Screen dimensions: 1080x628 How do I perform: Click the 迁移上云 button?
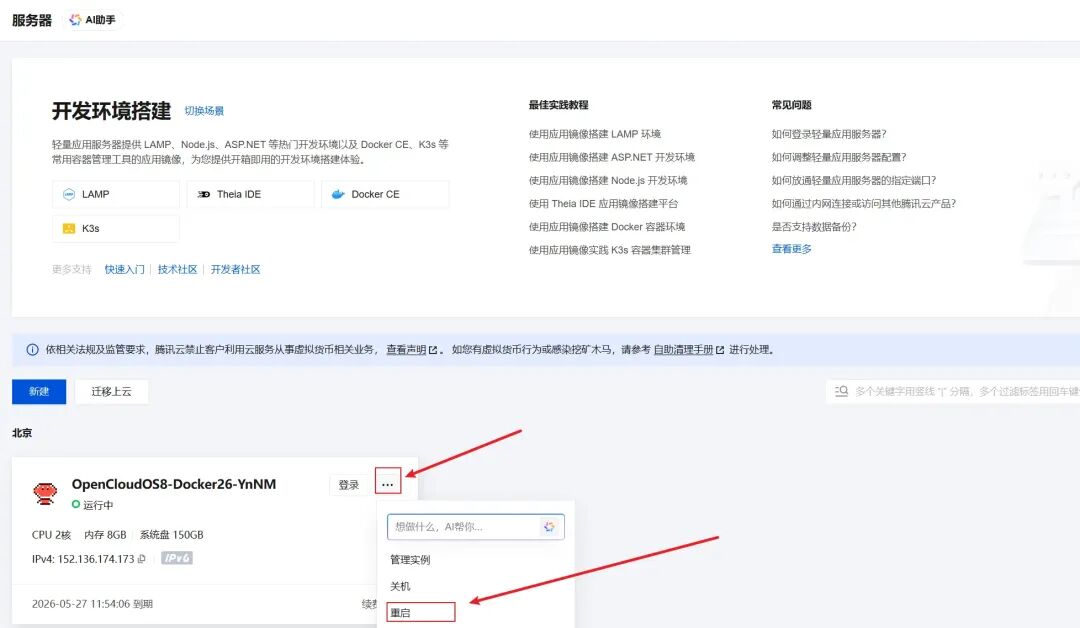[x=112, y=392]
